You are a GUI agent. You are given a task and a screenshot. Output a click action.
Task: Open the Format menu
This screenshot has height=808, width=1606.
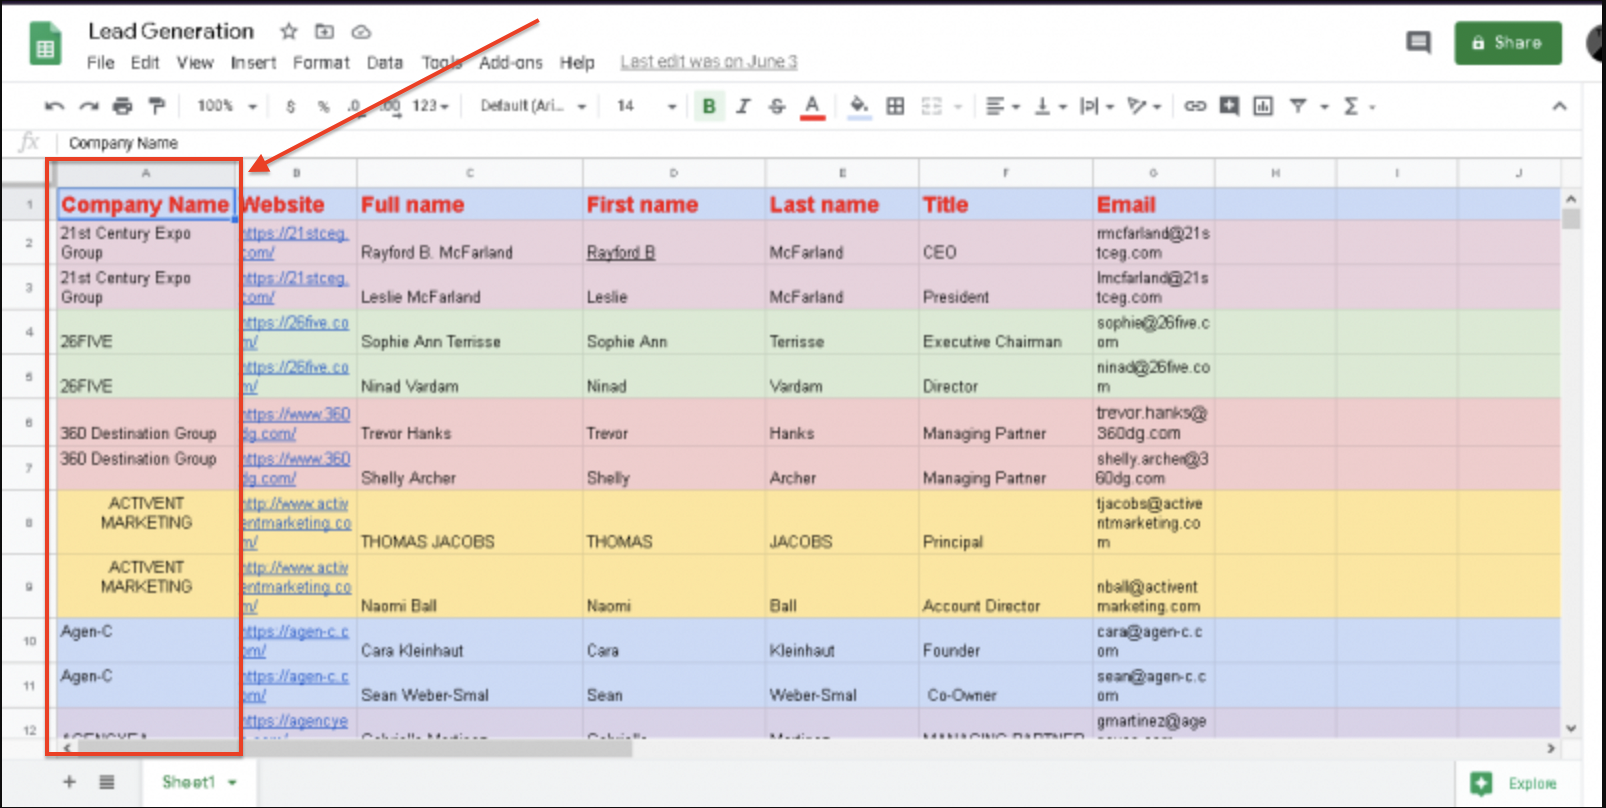(x=321, y=62)
